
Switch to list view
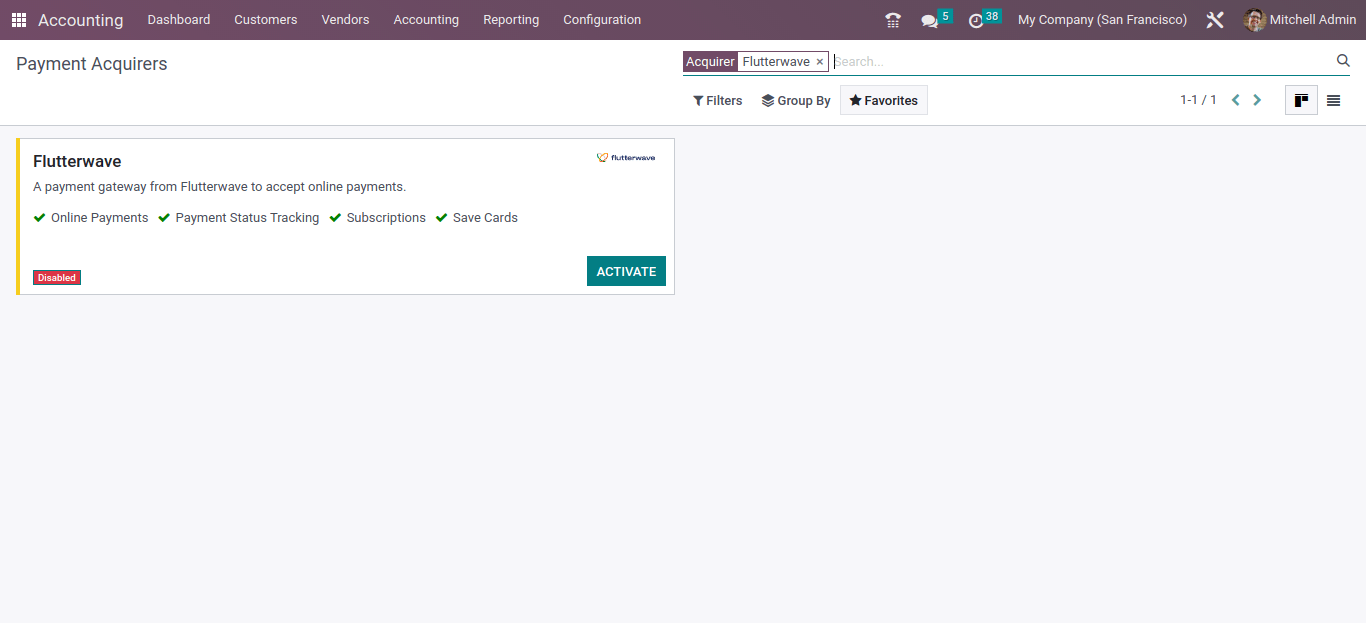click(x=1333, y=100)
